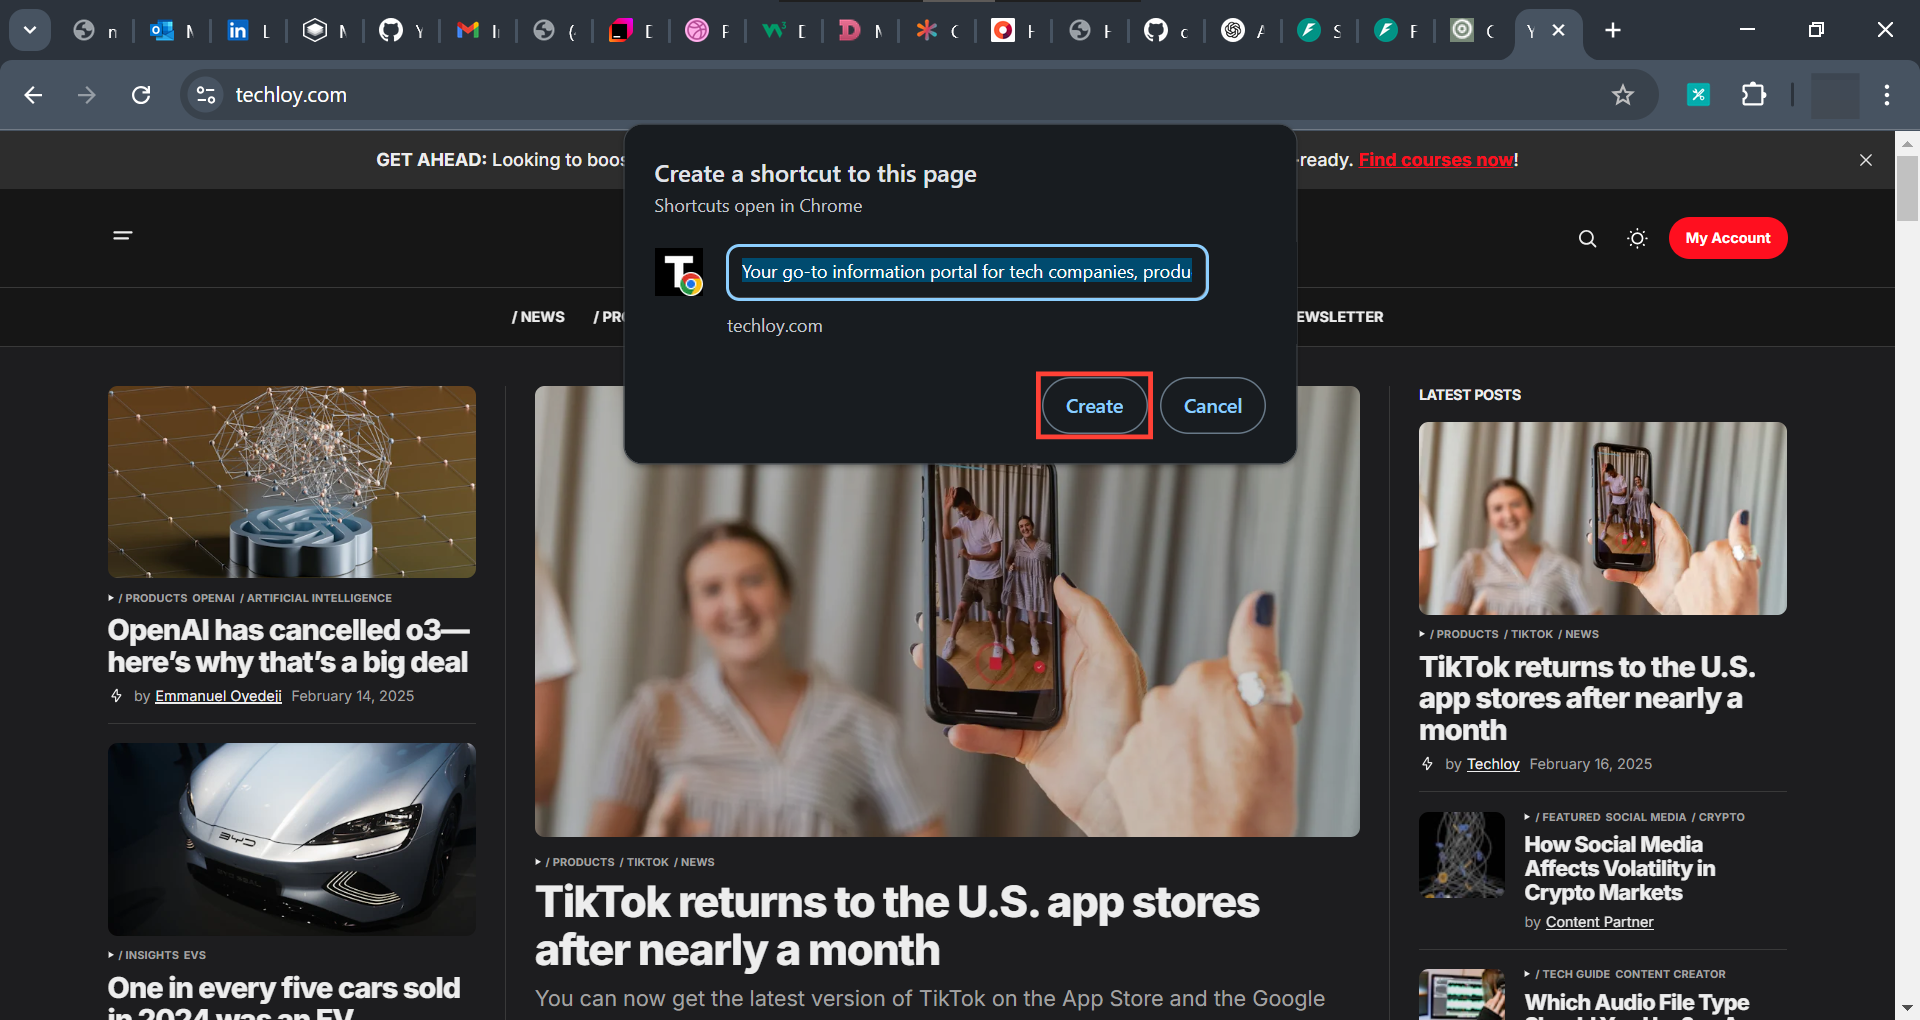Switch to the Outlook tab
Screen dimensions: 1920x1020
(x=171, y=31)
